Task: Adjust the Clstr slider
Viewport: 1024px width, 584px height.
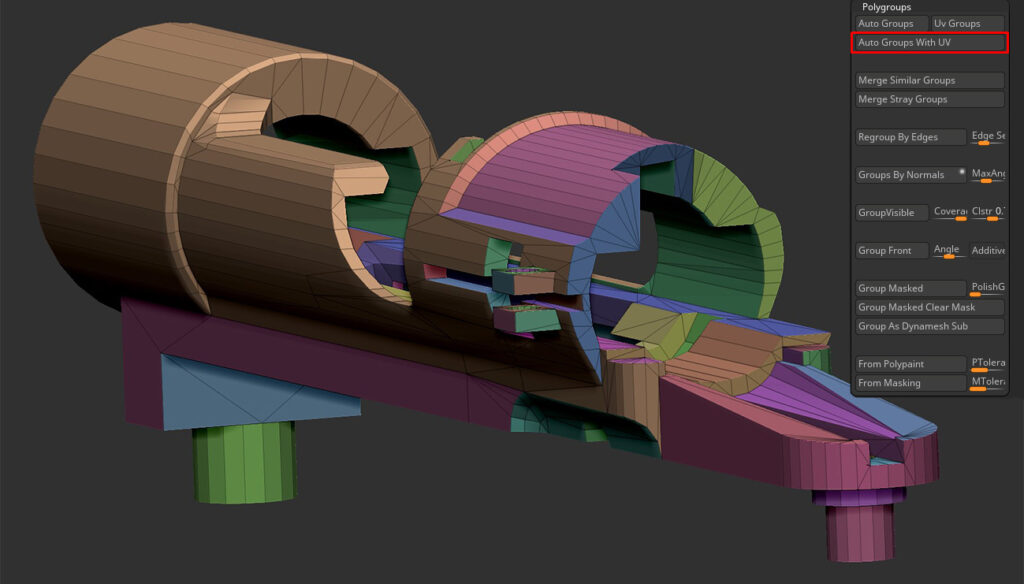Action: [987, 212]
